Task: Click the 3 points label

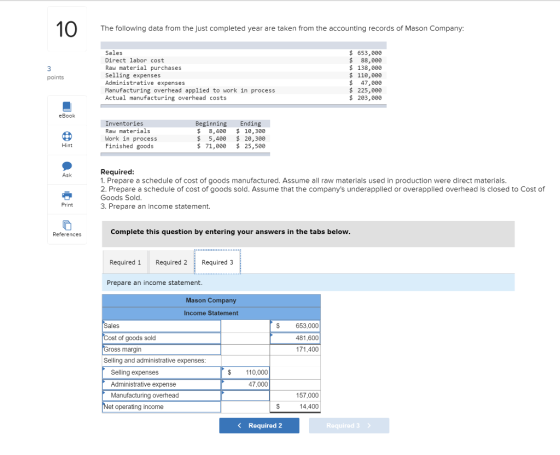Action: coord(55,73)
